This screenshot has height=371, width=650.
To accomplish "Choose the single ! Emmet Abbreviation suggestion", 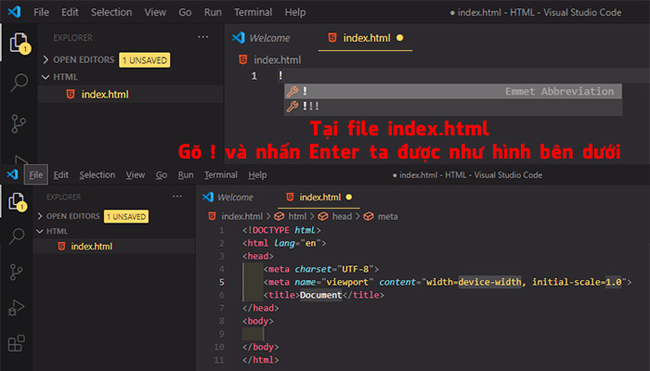I will coord(453,91).
